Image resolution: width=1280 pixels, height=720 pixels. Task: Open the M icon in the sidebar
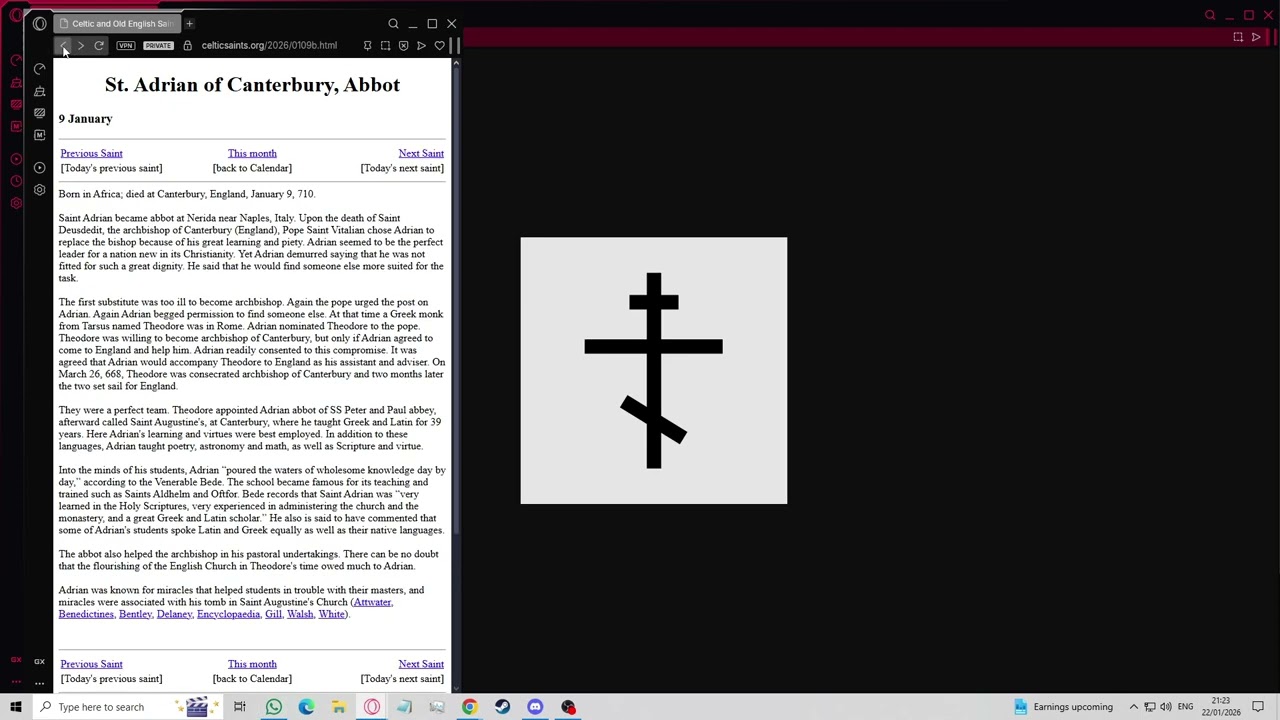40,135
